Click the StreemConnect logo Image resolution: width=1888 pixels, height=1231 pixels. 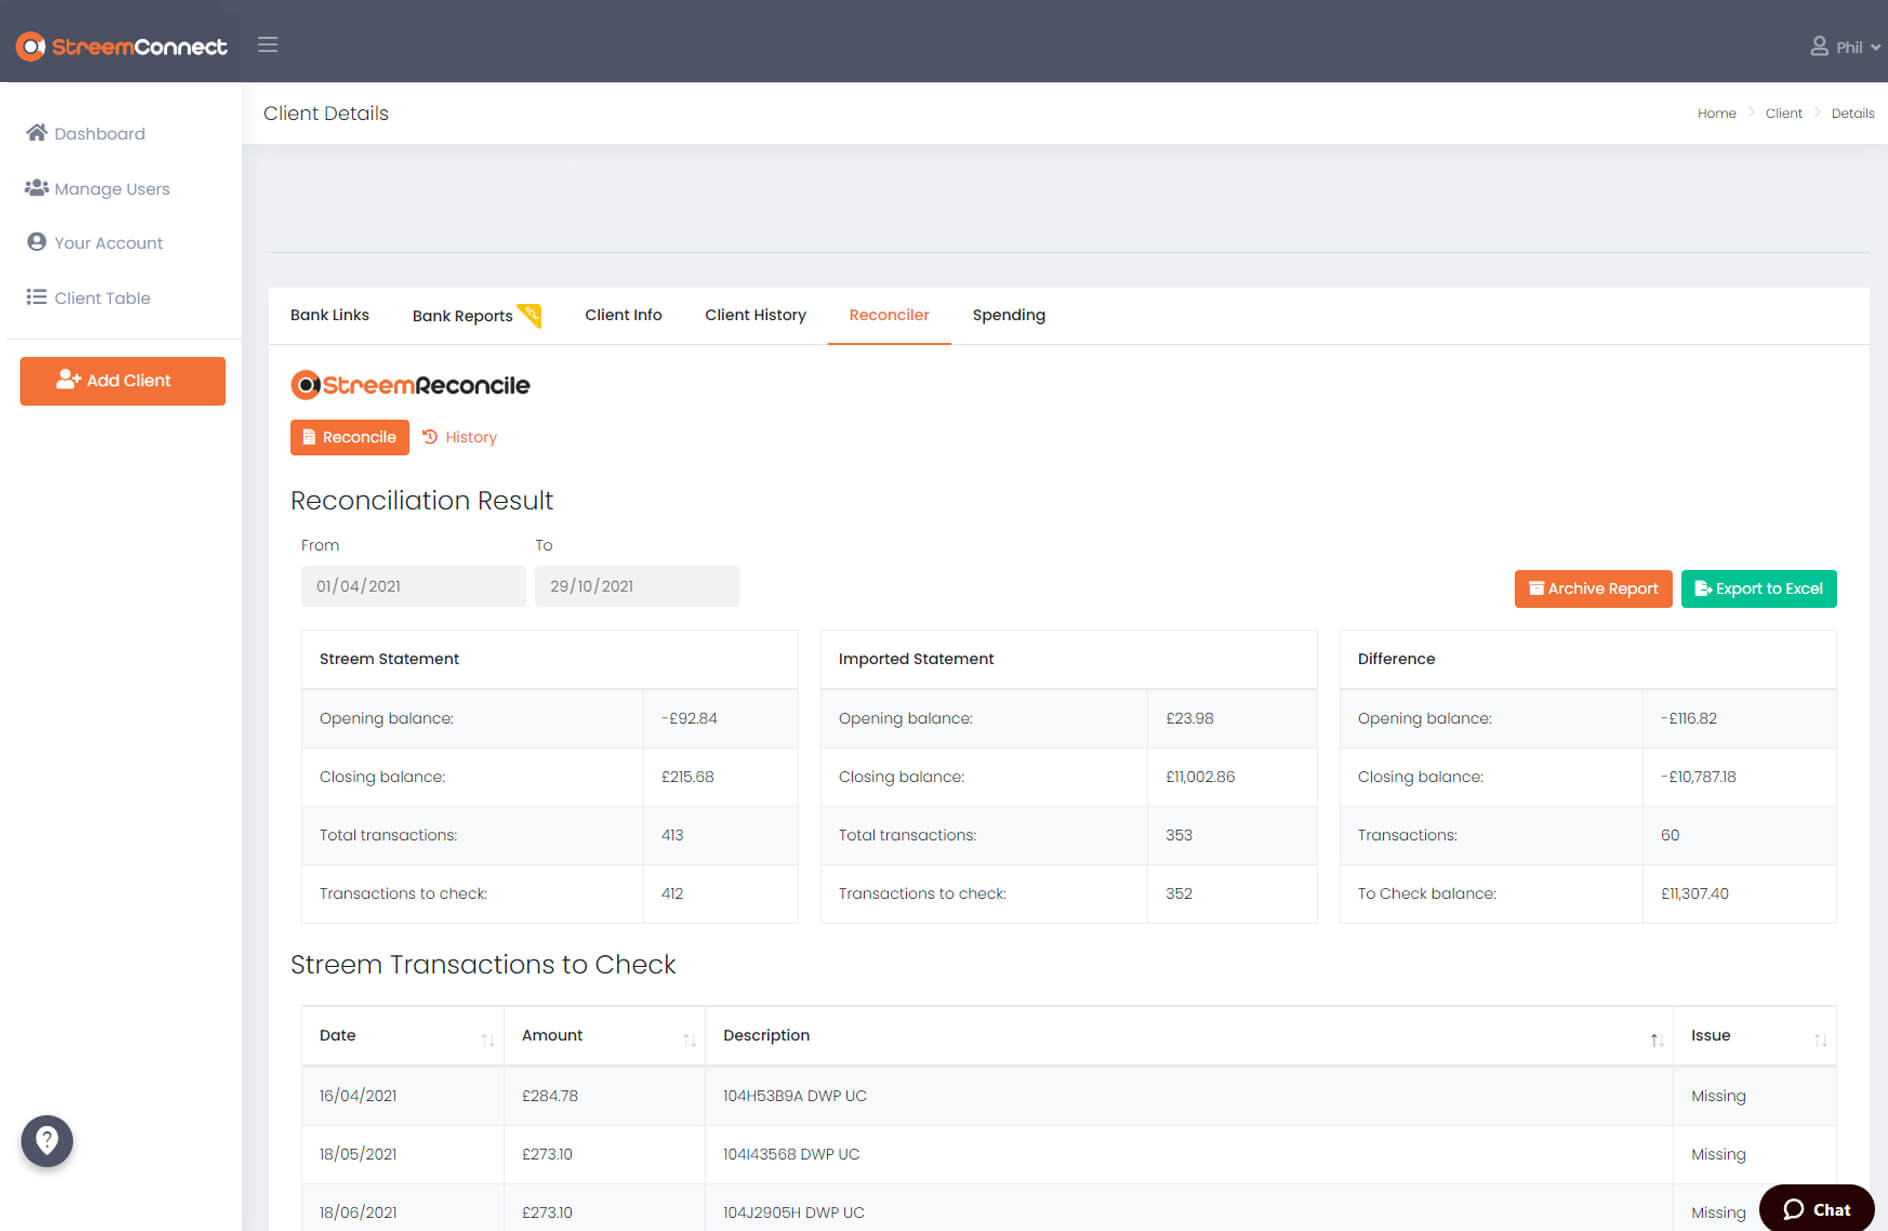[x=122, y=46]
